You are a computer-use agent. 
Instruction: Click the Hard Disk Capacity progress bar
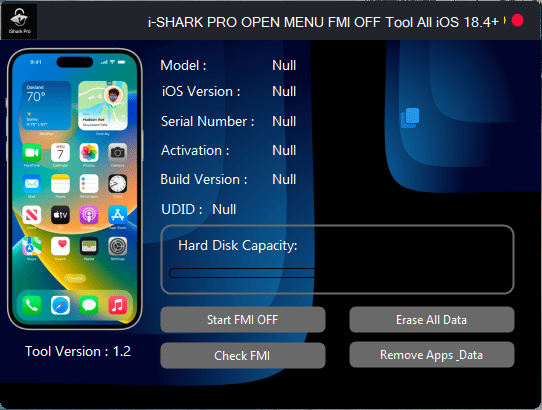click(x=242, y=273)
